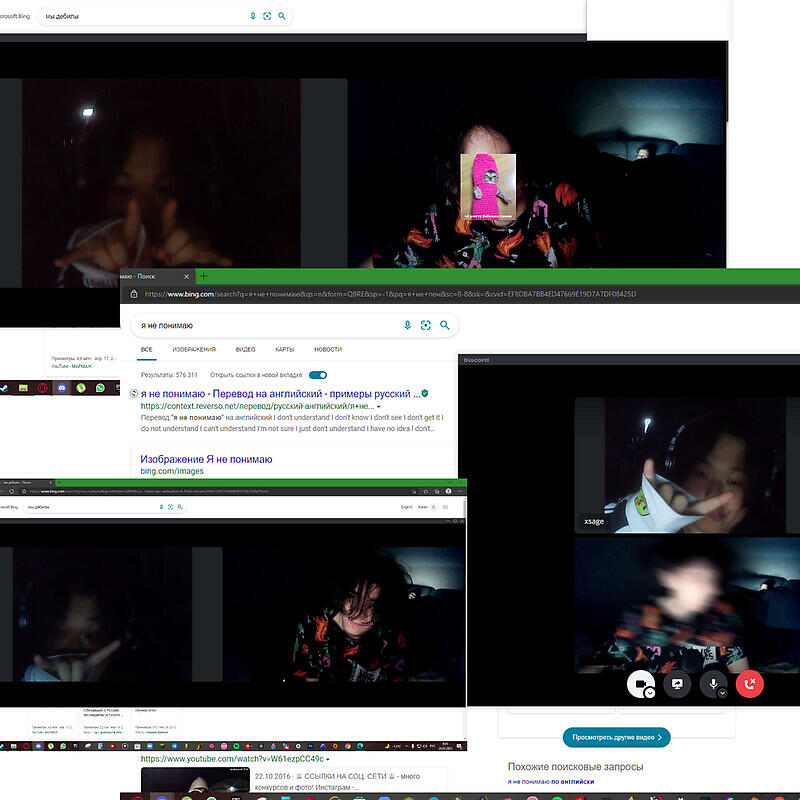Open visual search in the 'я не понимаю' search box

(x=426, y=325)
